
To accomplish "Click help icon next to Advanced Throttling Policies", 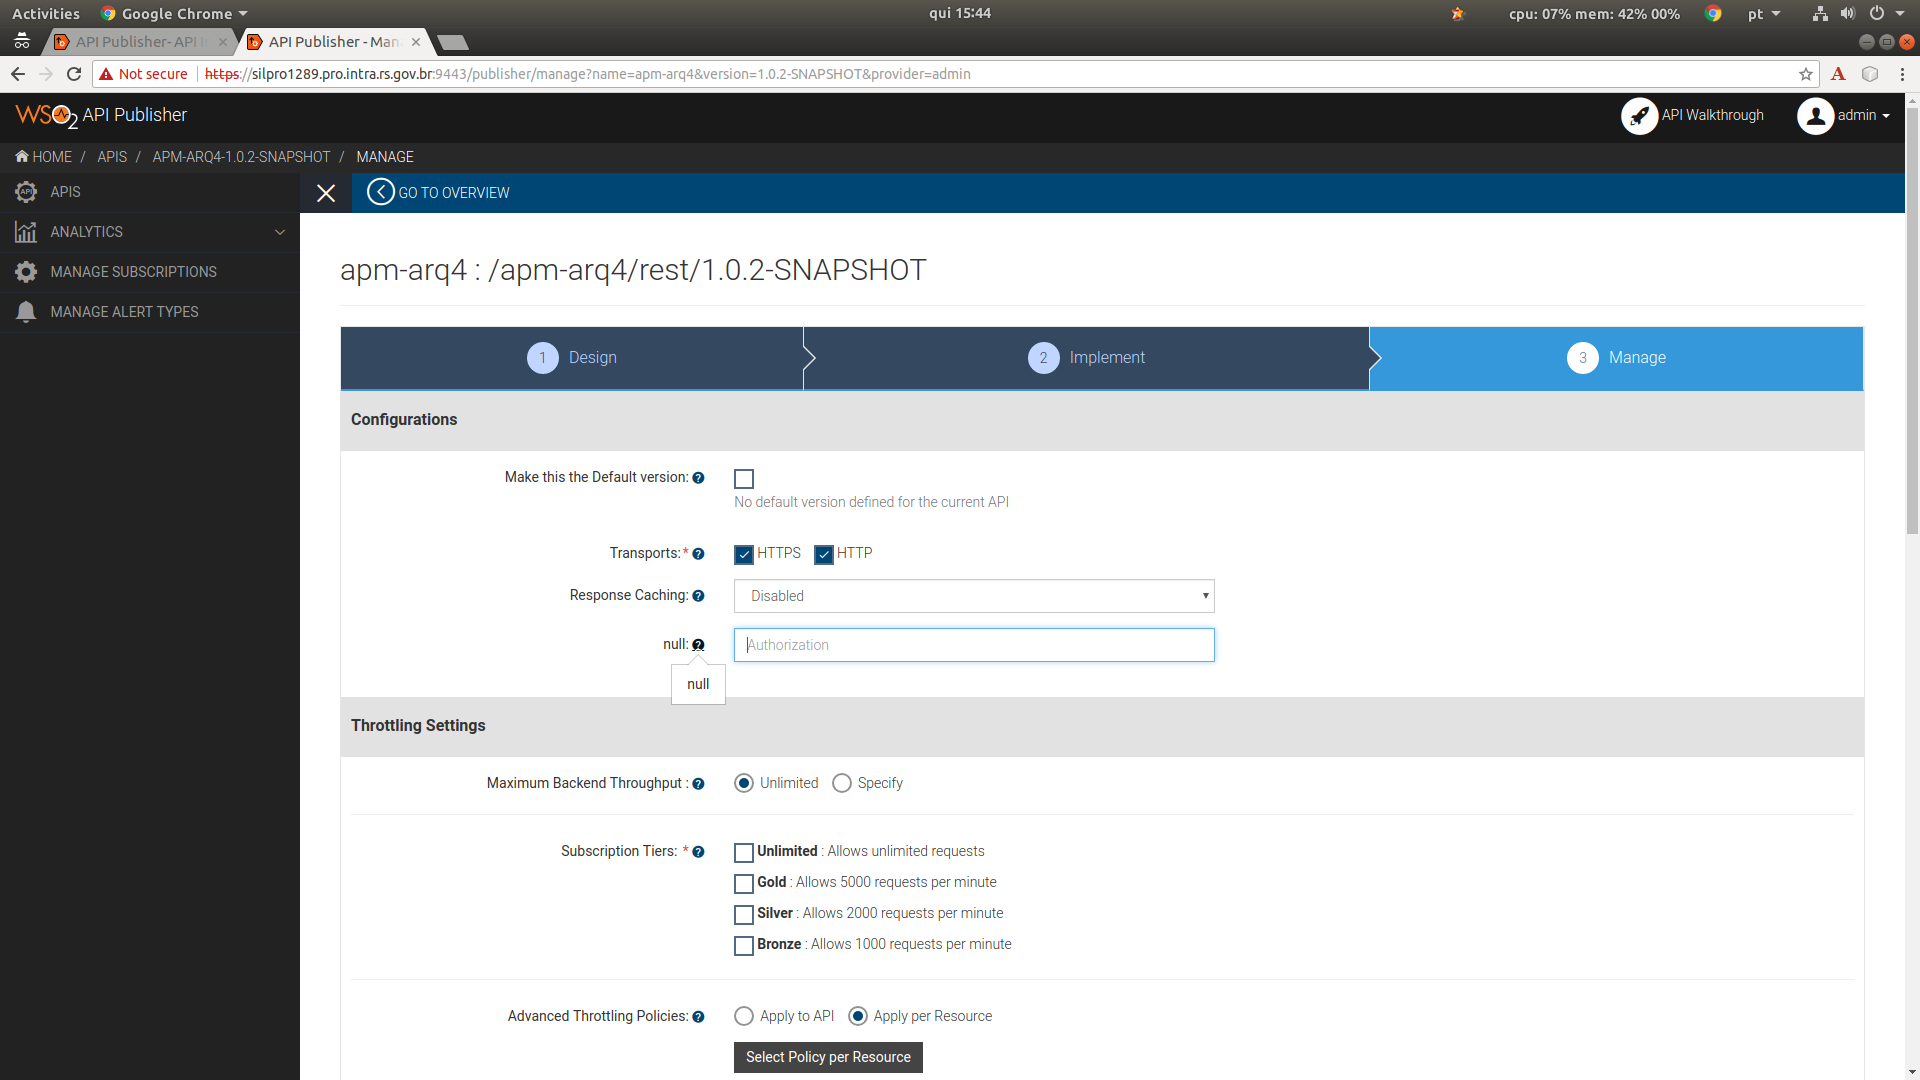I will 698,1017.
